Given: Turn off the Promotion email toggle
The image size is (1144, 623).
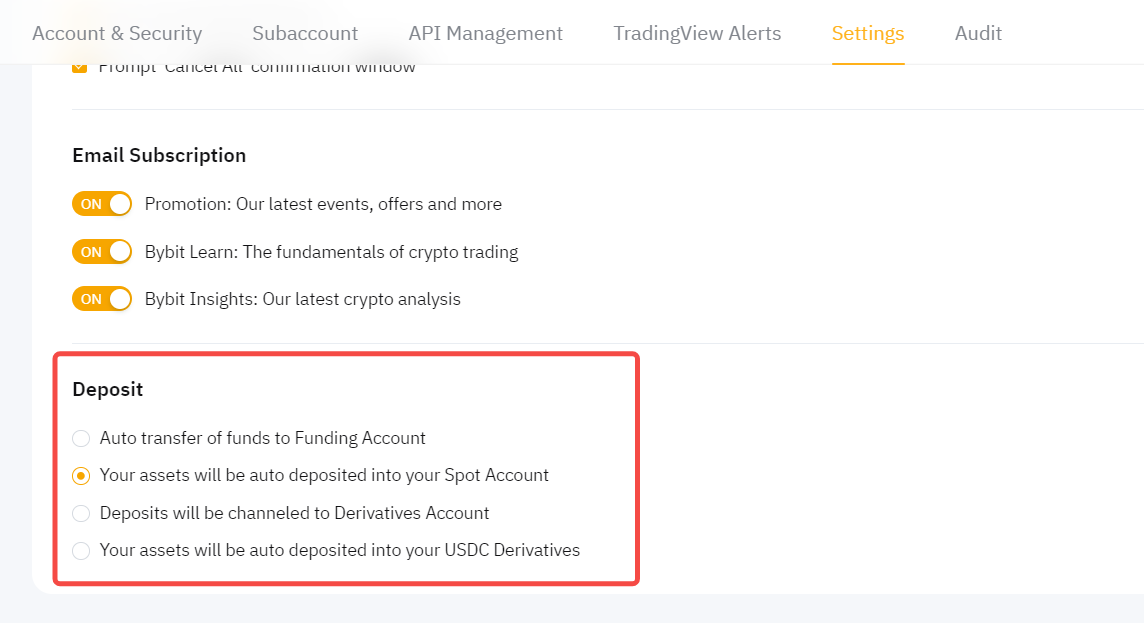Looking at the screenshot, I should point(102,204).
